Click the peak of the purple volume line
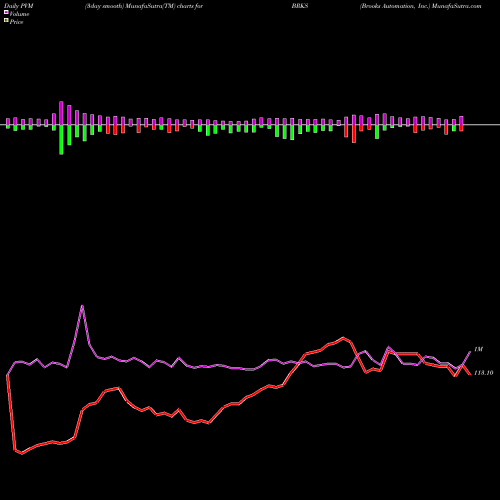The width and height of the screenshot is (500, 500). pos(82,306)
